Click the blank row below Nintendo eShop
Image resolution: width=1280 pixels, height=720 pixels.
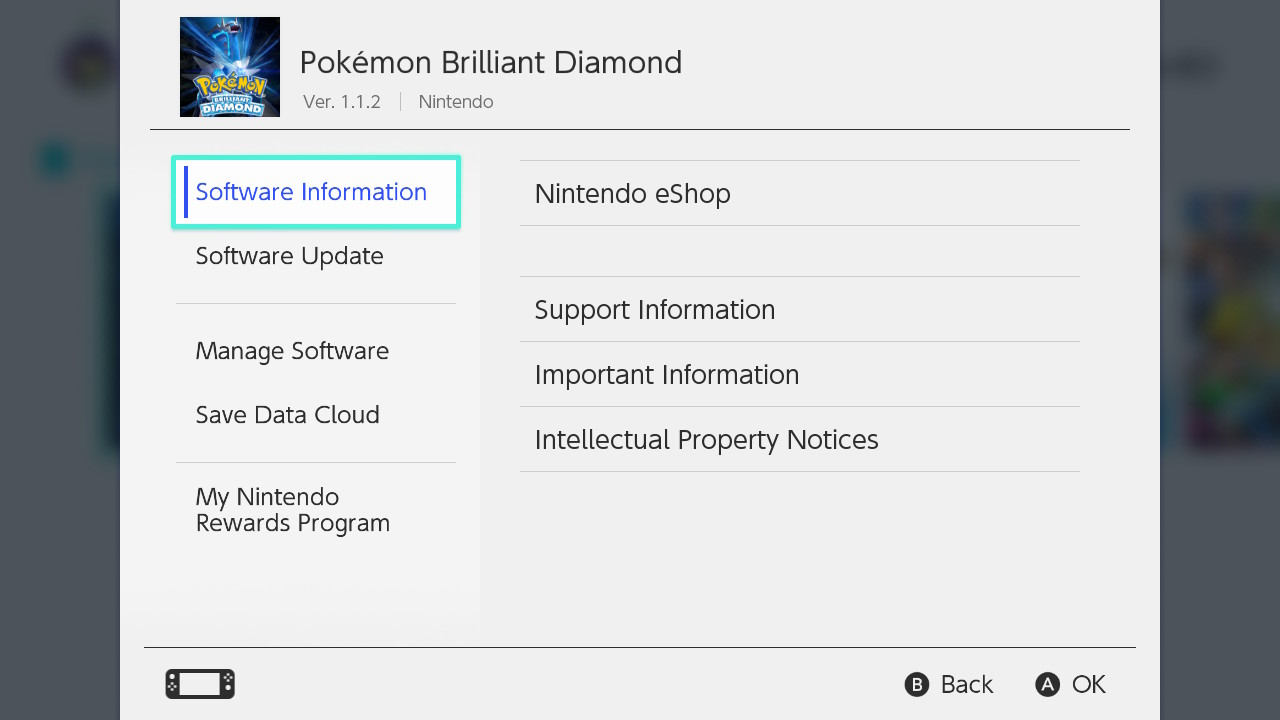(800, 251)
